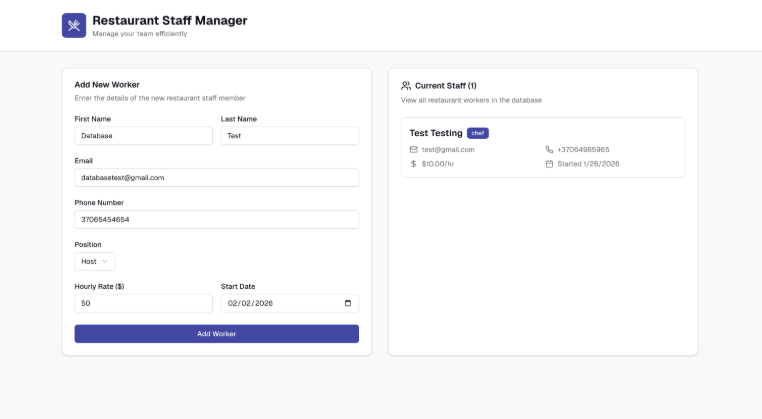
Task: Click the First Name field containing Database
Action: [x=143, y=135]
